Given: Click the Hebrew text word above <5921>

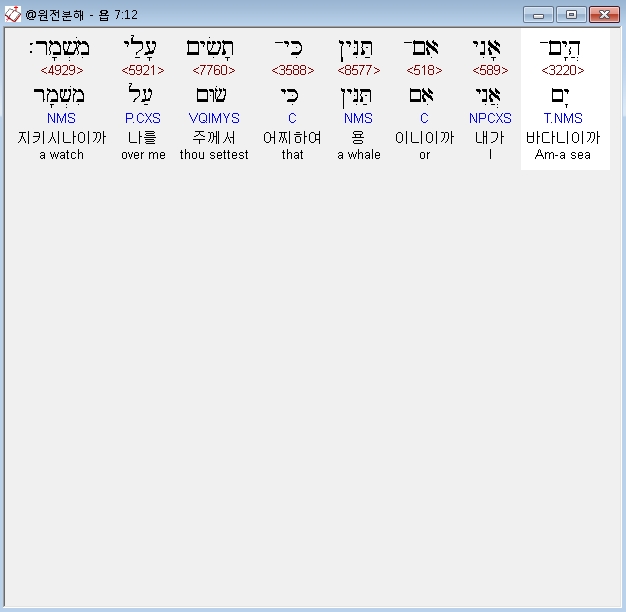Looking at the screenshot, I should (x=140, y=48).
